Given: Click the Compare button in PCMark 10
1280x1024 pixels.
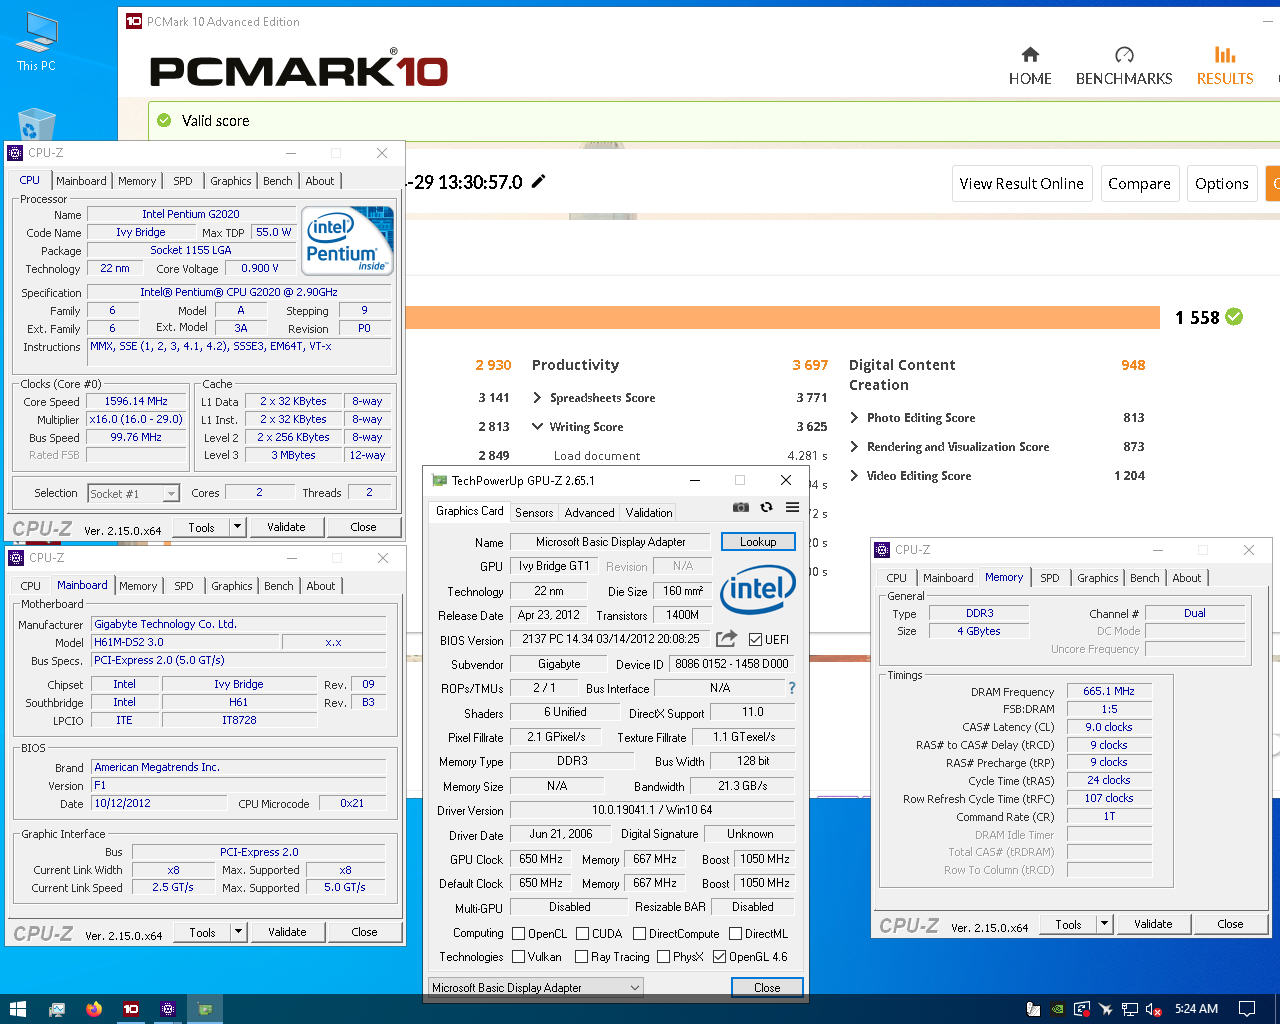Looking at the screenshot, I should coord(1139,183).
